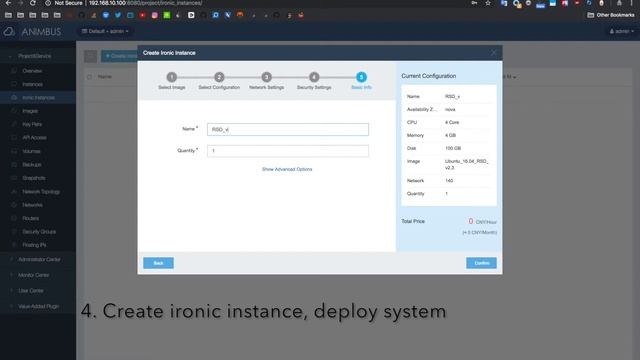The height and width of the screenshot is (360, 640).
Task: Open the Overview sidebar icon
Action: tap(14, 71)
